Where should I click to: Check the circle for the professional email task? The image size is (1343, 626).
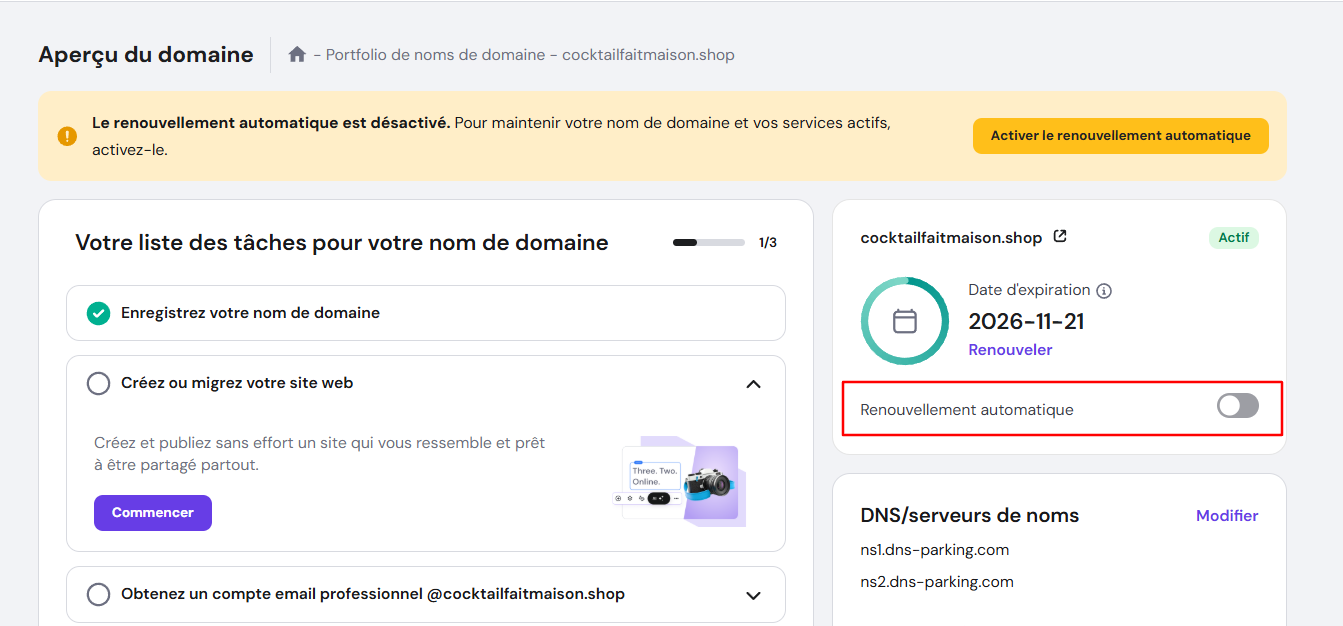pyautogui.click(x=98, y=594)
